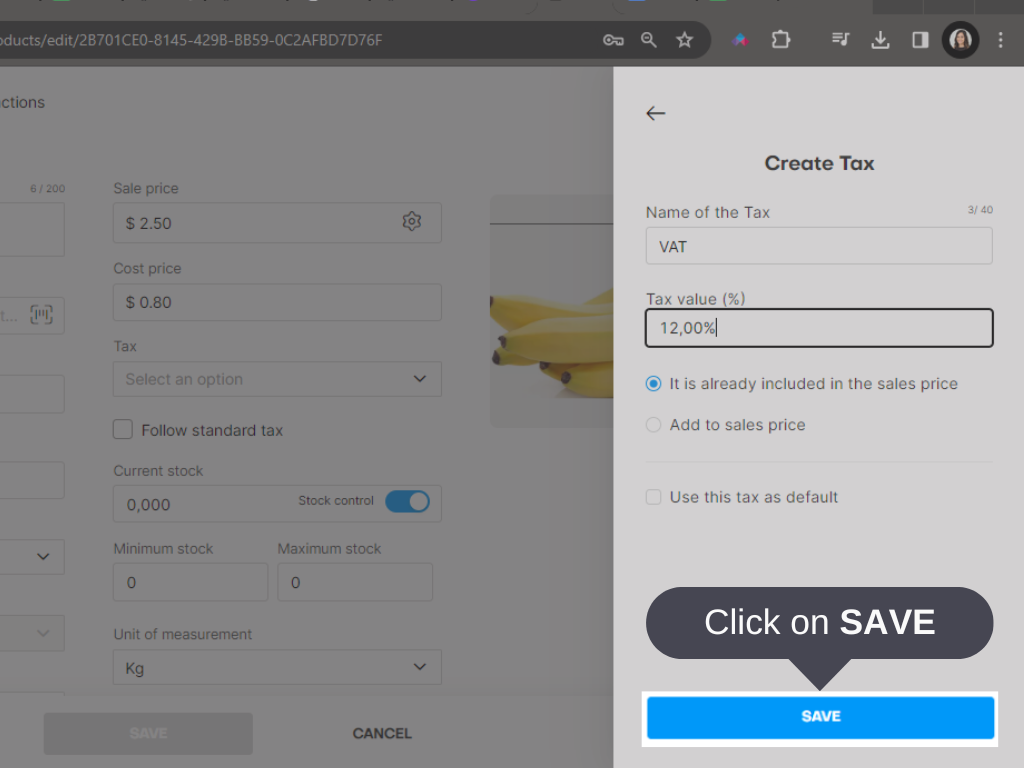The image size is (1024, 768).
Task: Click the Name of the Tax field
Action: coord(819,246)
